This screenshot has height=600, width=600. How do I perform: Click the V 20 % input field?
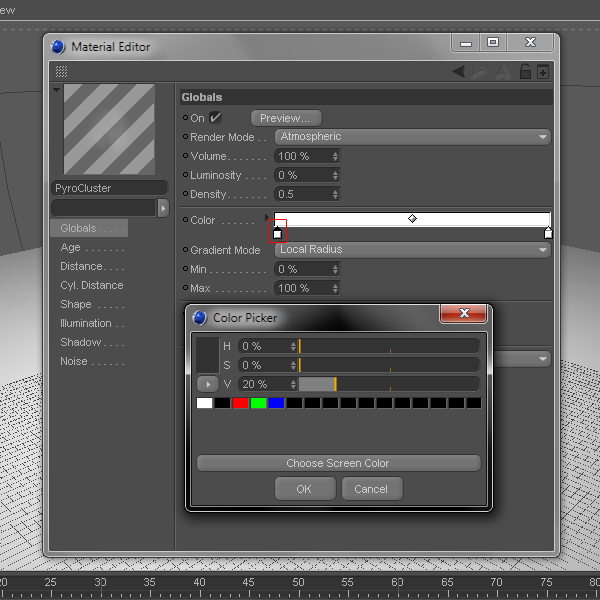coord(265,384)
